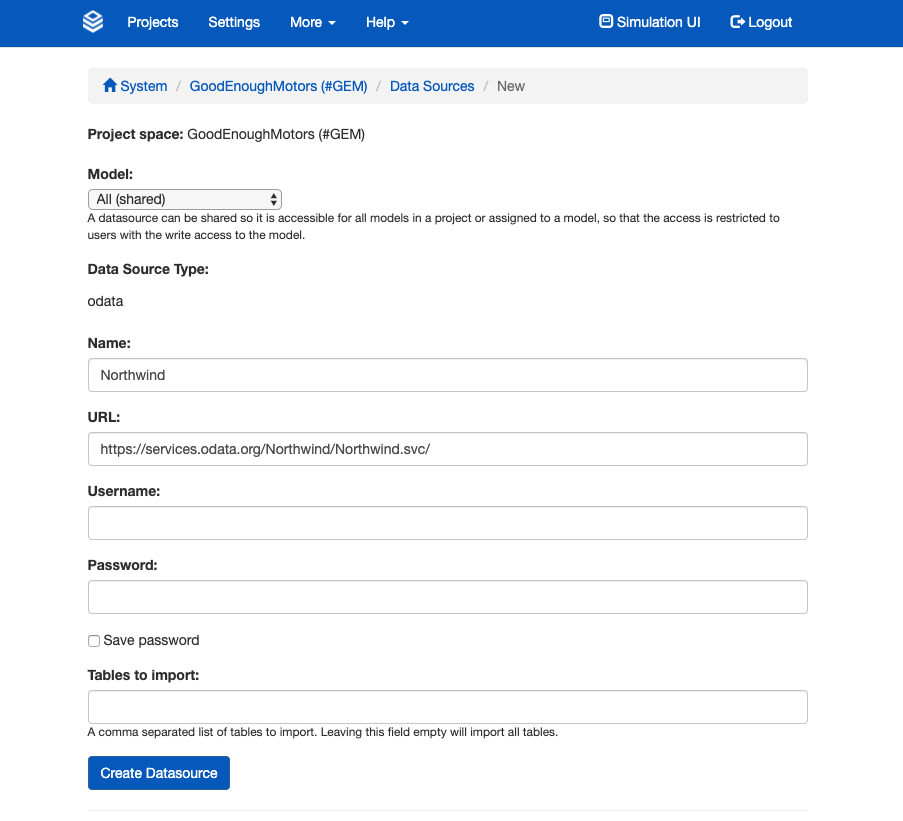Click the Simulation UI icon
903x821 pixels.
[x=605, y=22]
